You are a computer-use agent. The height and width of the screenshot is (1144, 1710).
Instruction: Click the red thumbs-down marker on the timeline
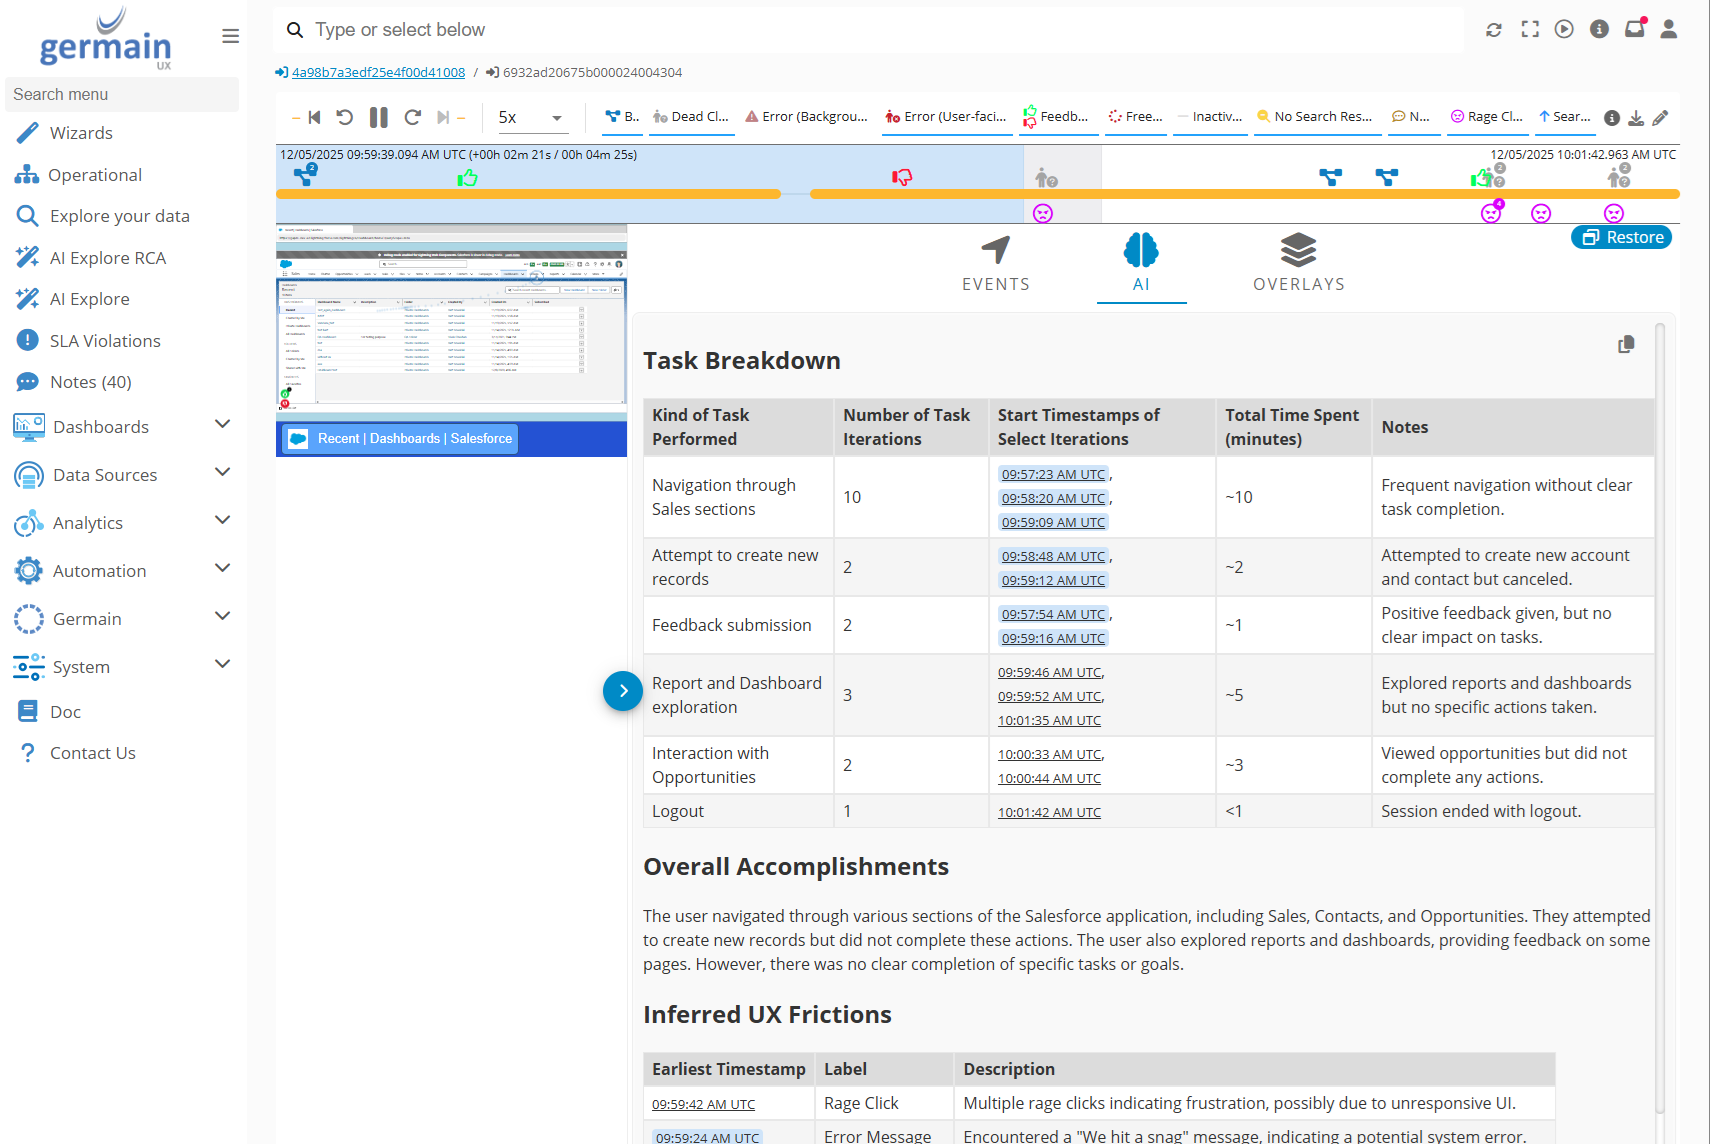point(902,177)
